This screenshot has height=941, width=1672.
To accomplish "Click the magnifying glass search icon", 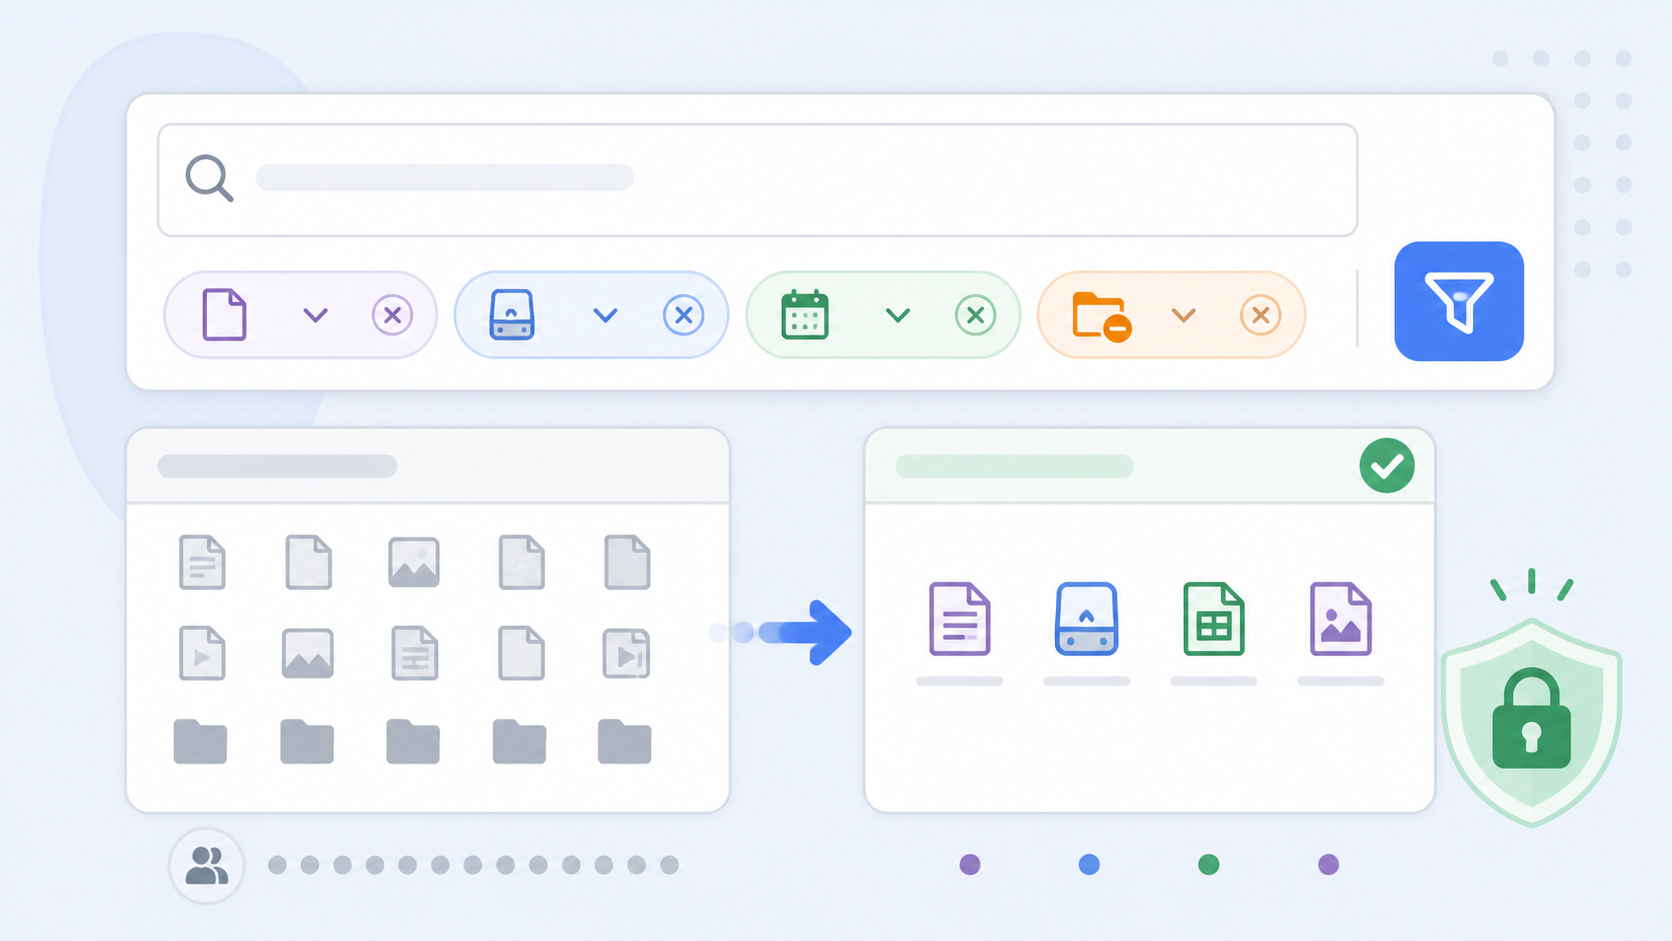I will point(209,179).
